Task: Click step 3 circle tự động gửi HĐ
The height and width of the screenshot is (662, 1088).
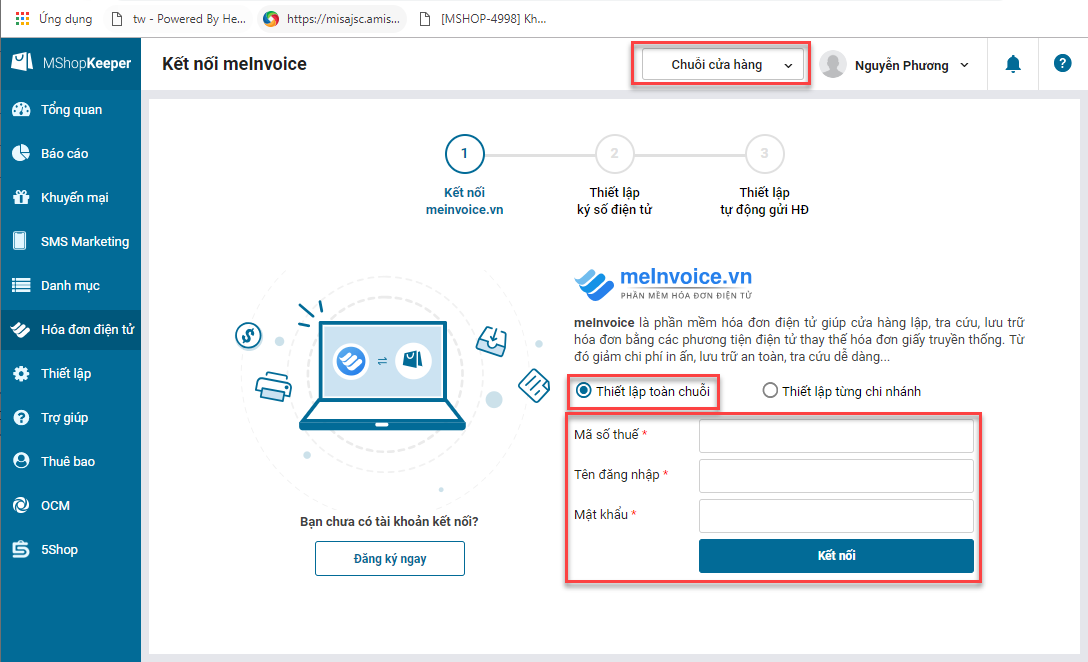Action: (x=764, y=153)
